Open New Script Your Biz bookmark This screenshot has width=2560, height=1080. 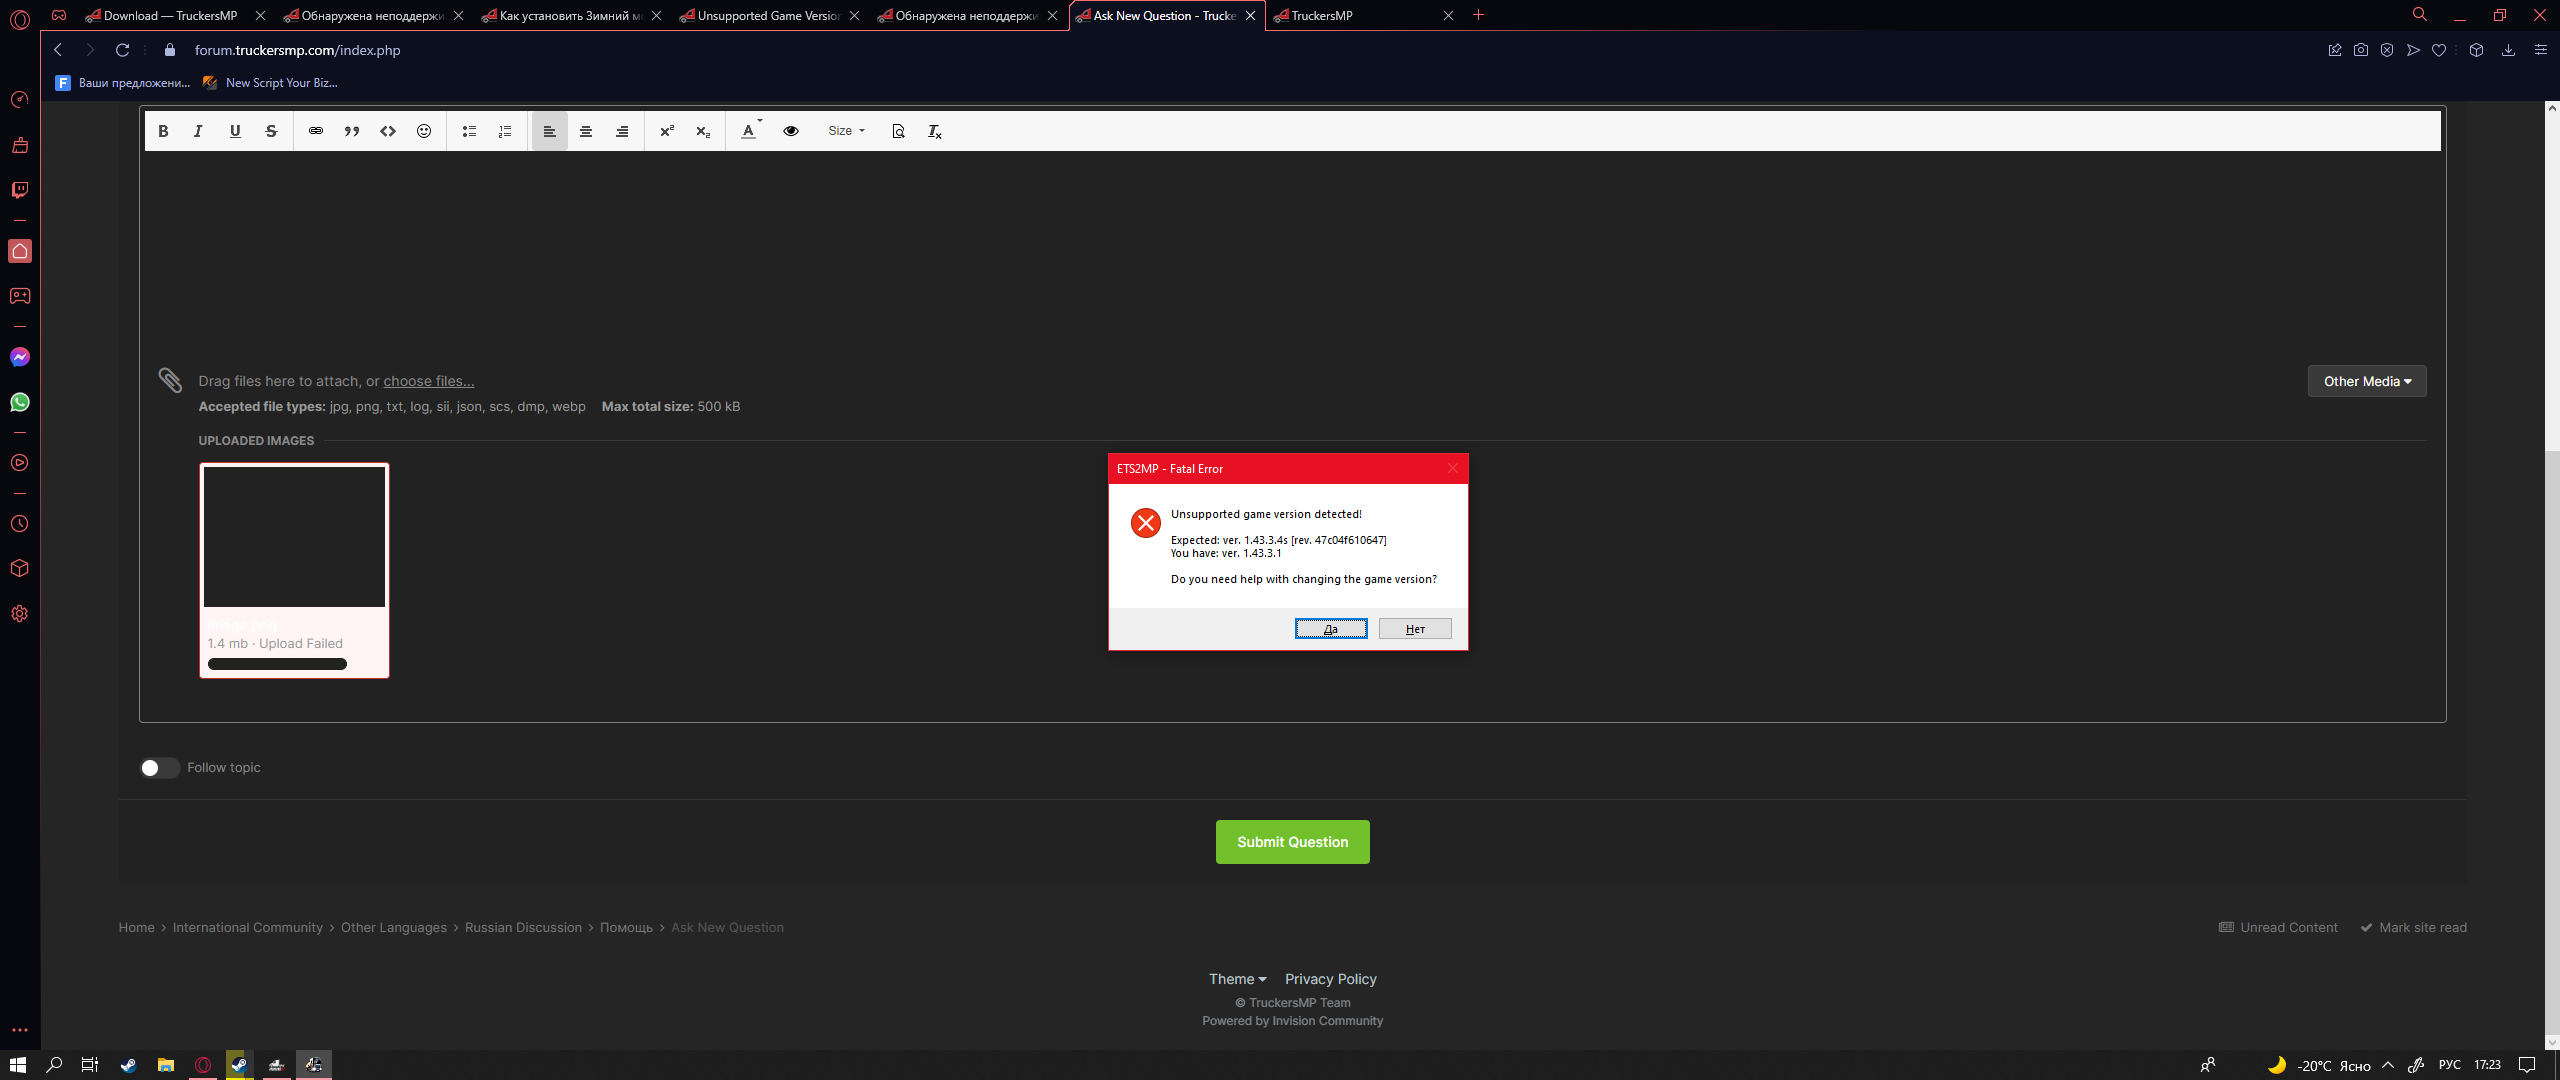coord(270,83)
